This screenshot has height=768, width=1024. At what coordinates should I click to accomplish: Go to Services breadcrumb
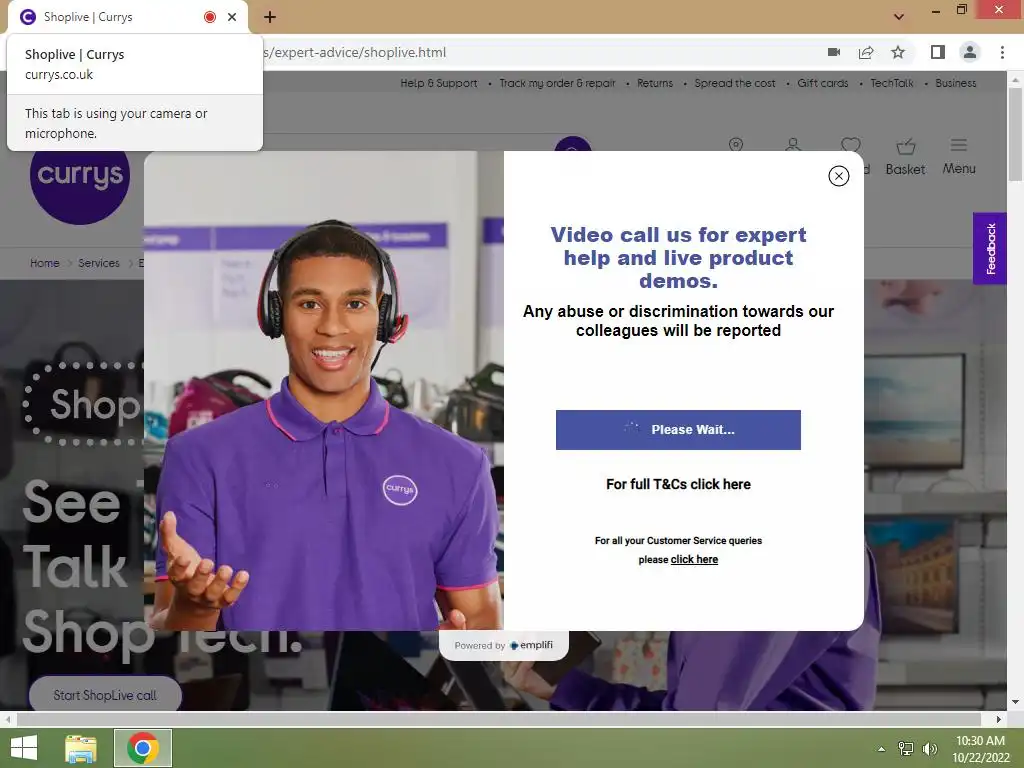tap(99, 263)
